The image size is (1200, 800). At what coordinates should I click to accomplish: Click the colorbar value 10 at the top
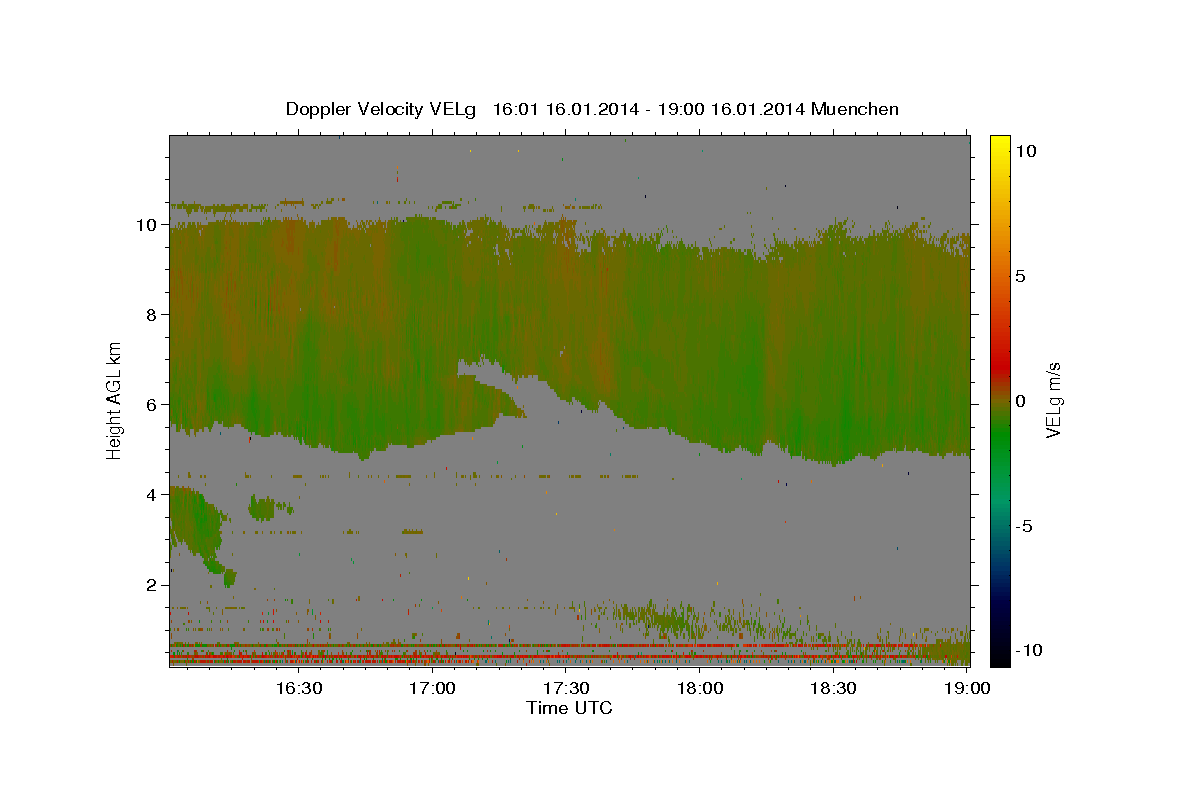point(1026,151)
